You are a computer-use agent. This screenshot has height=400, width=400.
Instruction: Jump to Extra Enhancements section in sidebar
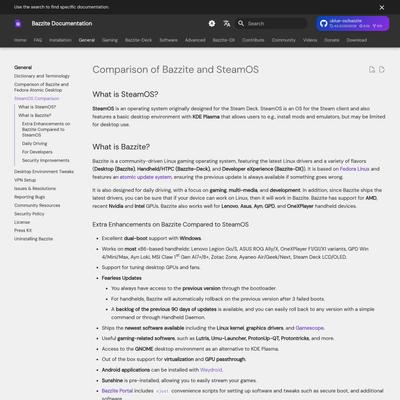pos(46,129)
